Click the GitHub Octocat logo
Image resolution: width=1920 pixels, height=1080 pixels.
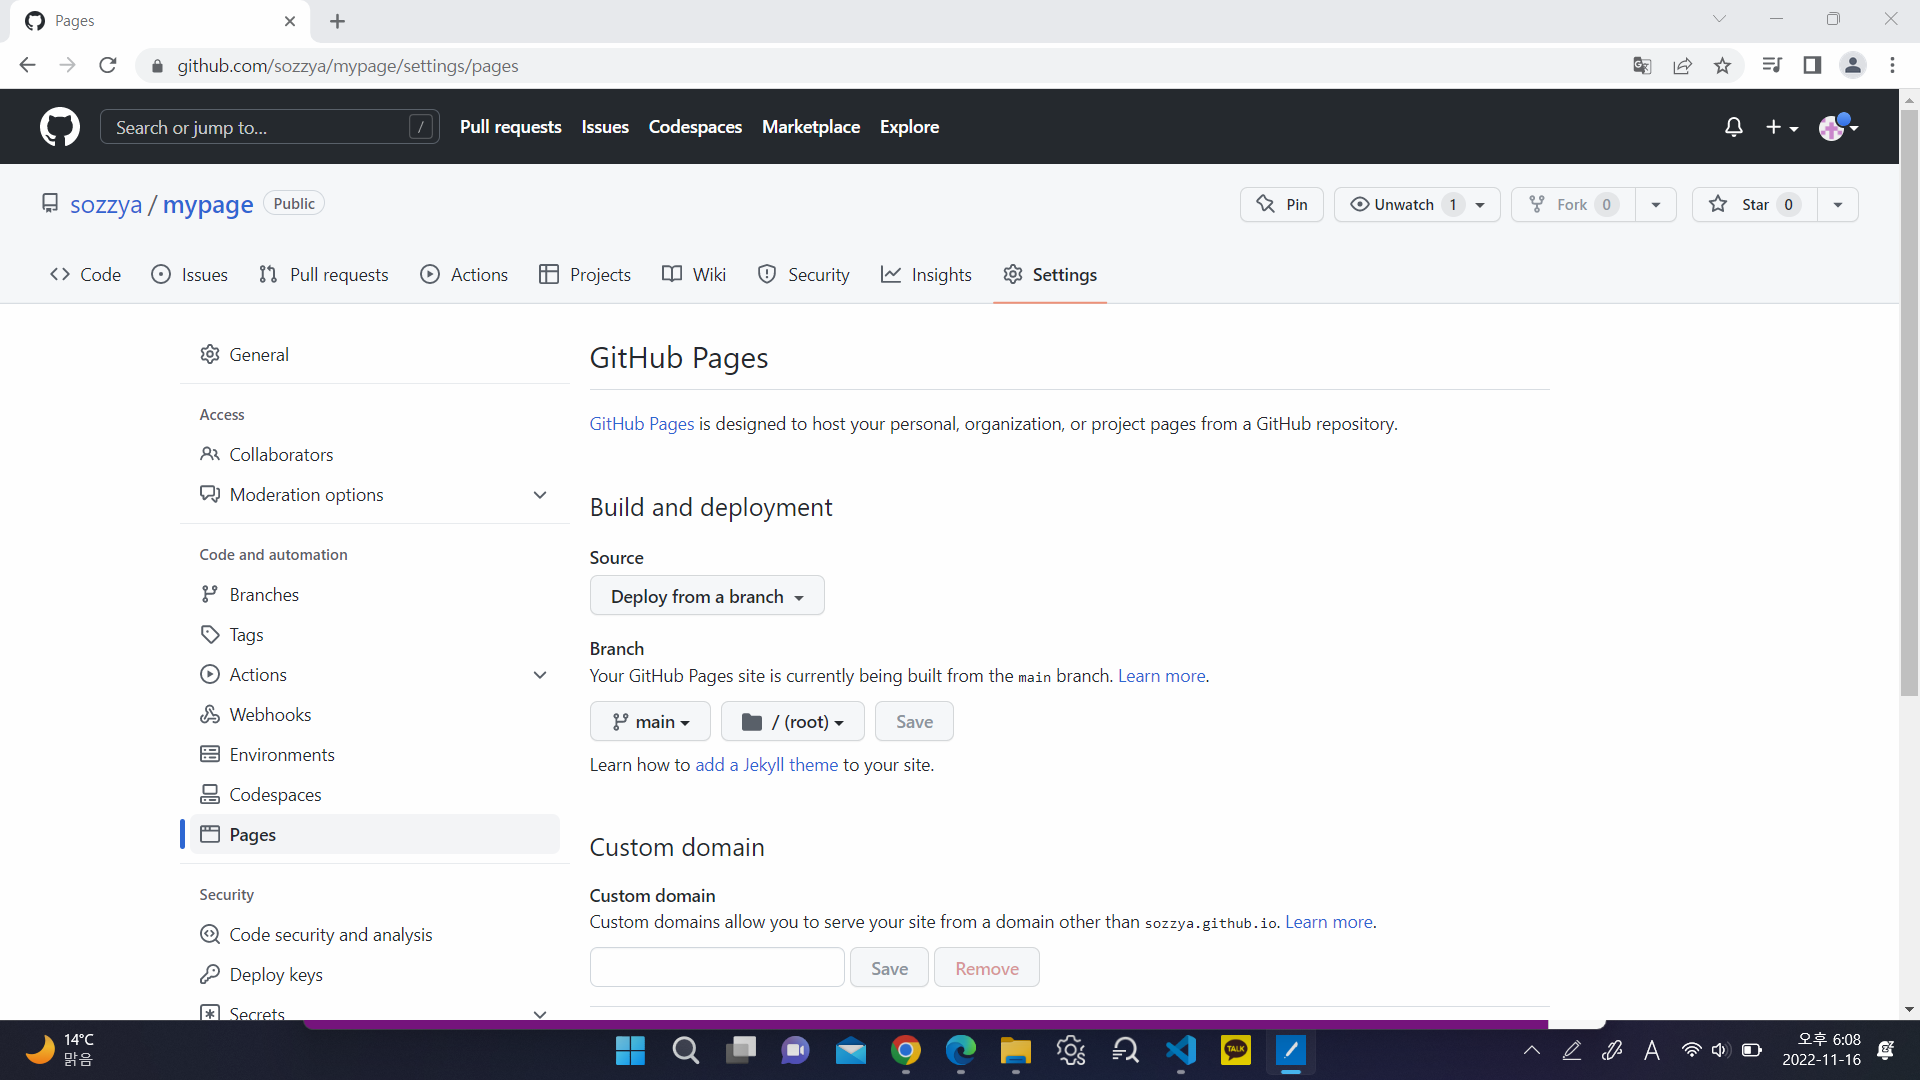point(60,127)
